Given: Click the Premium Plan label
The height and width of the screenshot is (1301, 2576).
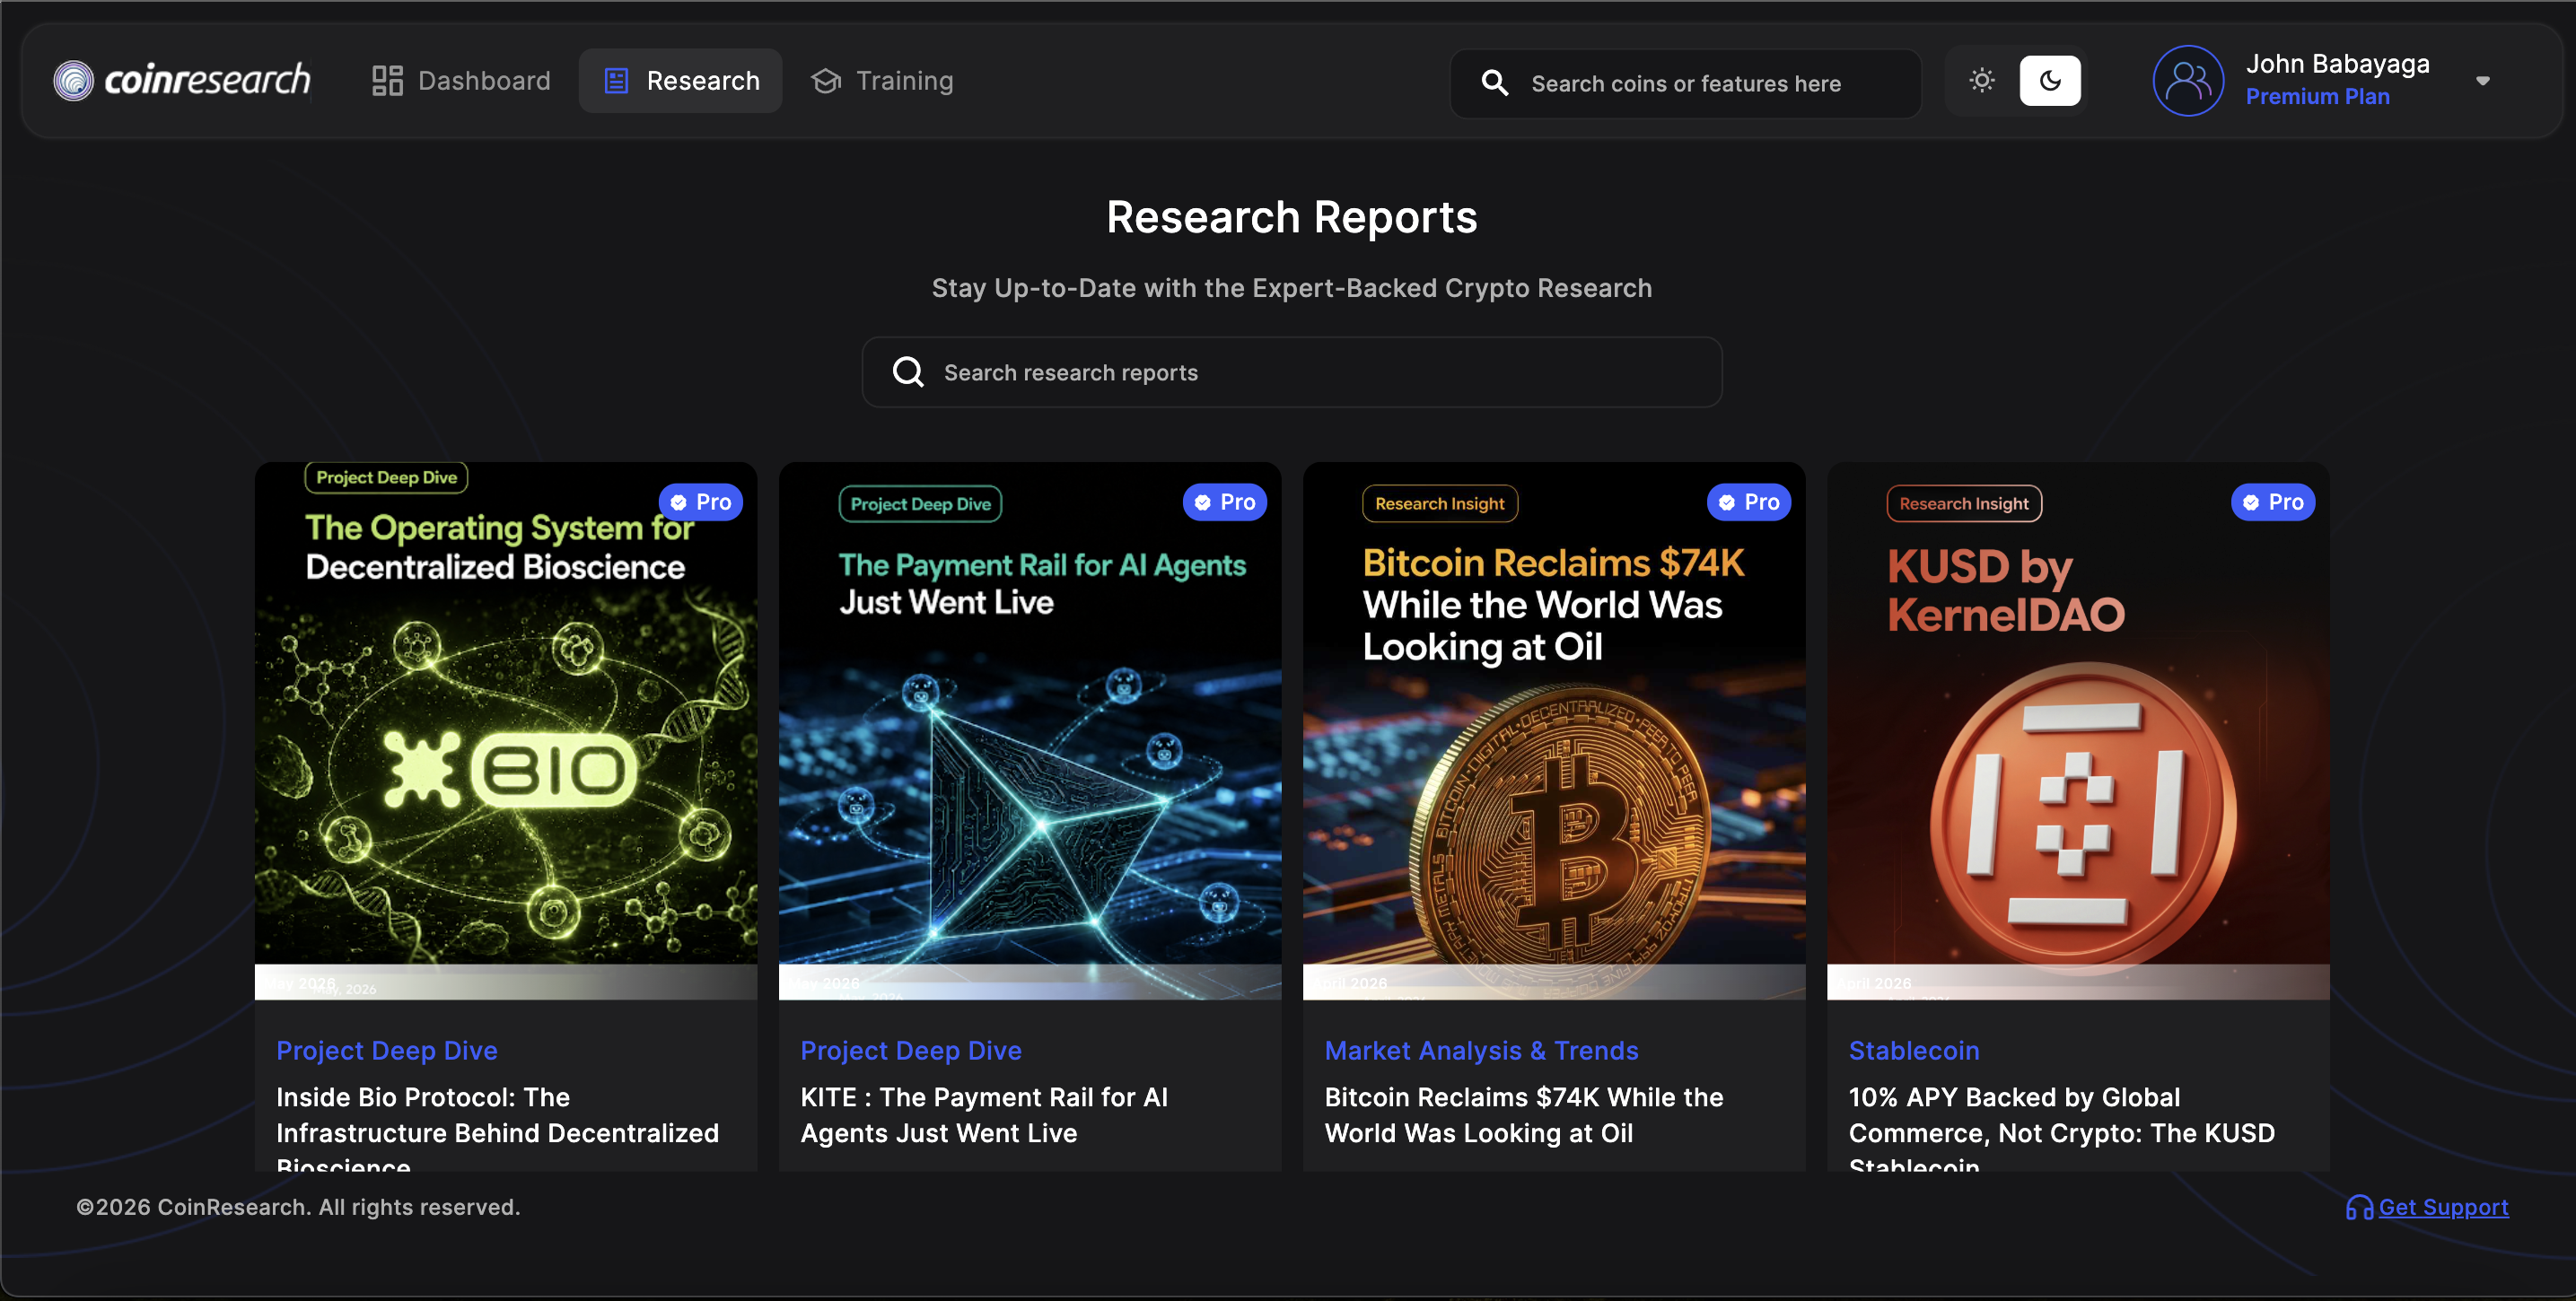Looking at the screenshot, I should [x=2317, y=97].
